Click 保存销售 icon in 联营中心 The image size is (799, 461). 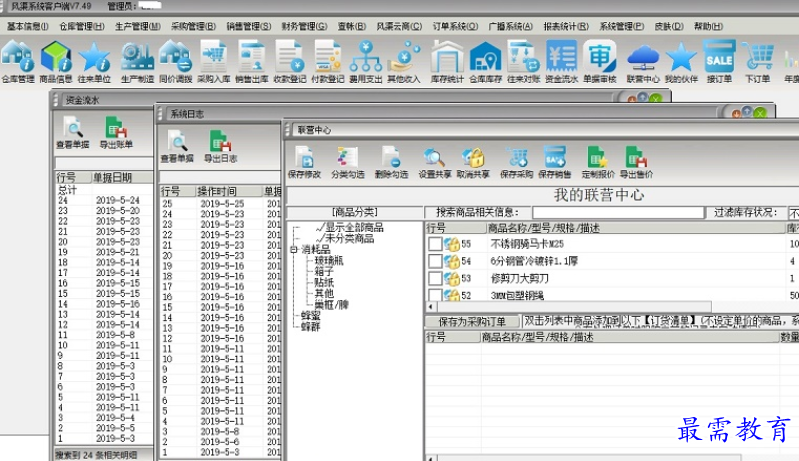pos(554,162)
